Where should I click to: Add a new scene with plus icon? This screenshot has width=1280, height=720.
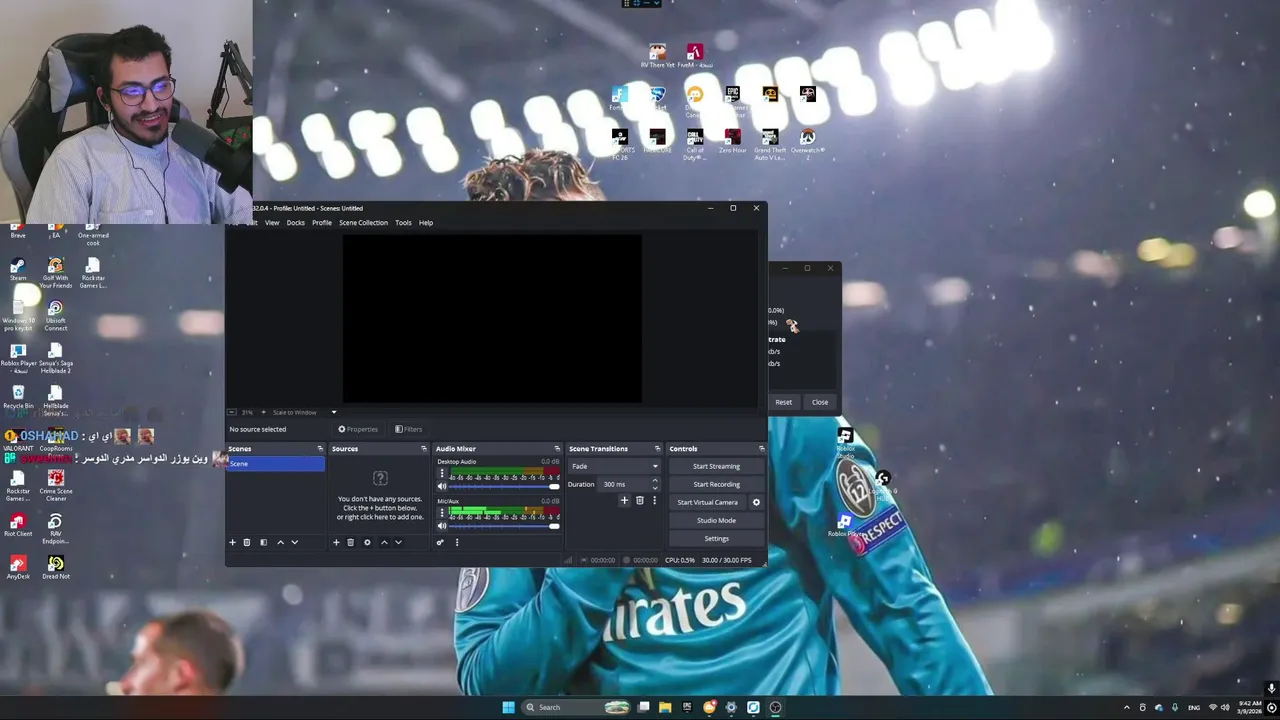(x=232, y=542)
